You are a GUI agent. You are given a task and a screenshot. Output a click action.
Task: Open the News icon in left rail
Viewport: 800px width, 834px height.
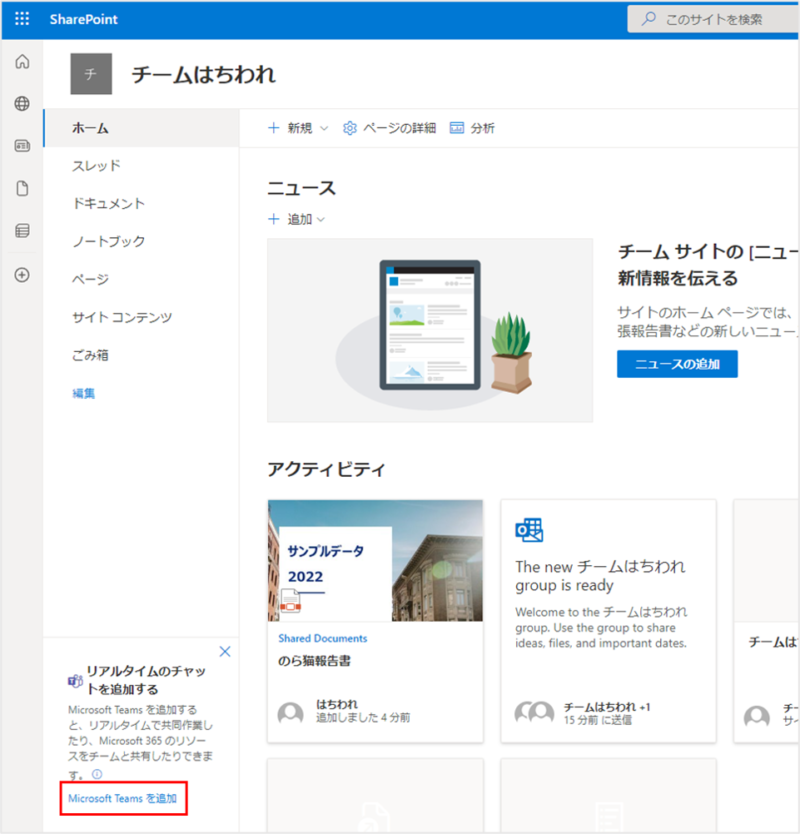(x=22, y=146)
